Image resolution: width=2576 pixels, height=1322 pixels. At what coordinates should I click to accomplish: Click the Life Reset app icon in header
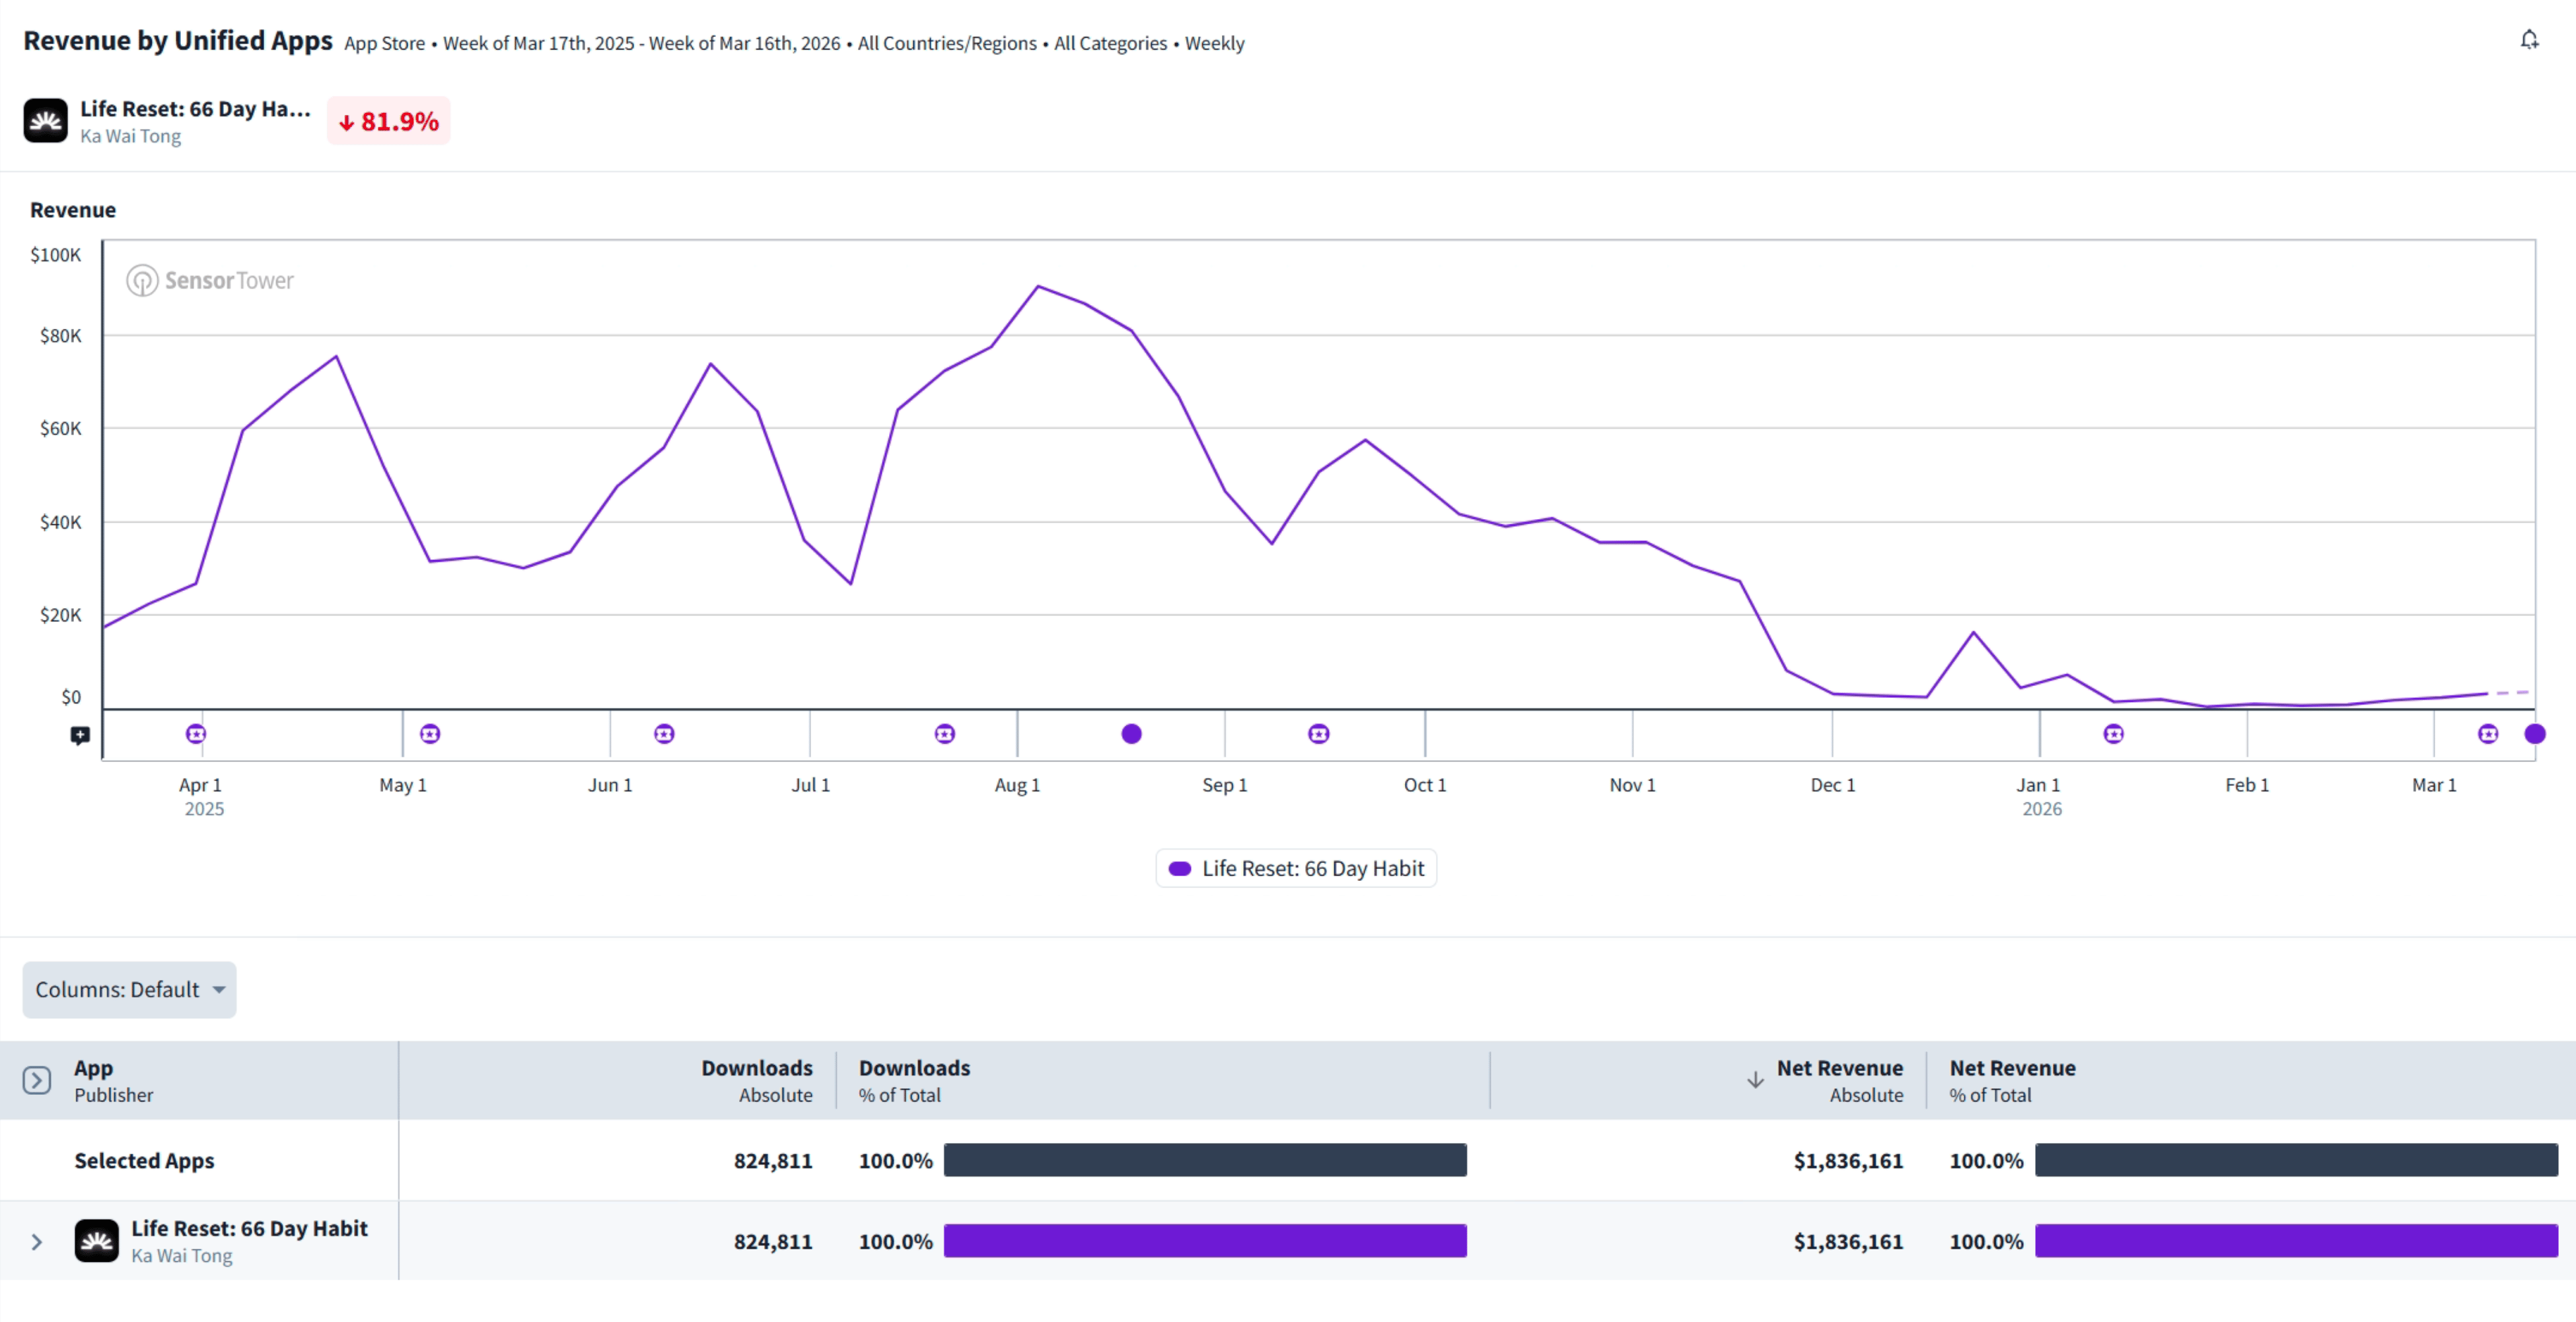pyautogui.click(x=46, y=121)
